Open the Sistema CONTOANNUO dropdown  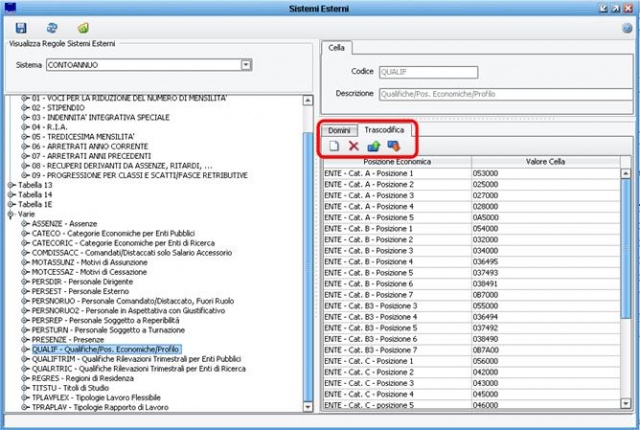pos(245,65)
